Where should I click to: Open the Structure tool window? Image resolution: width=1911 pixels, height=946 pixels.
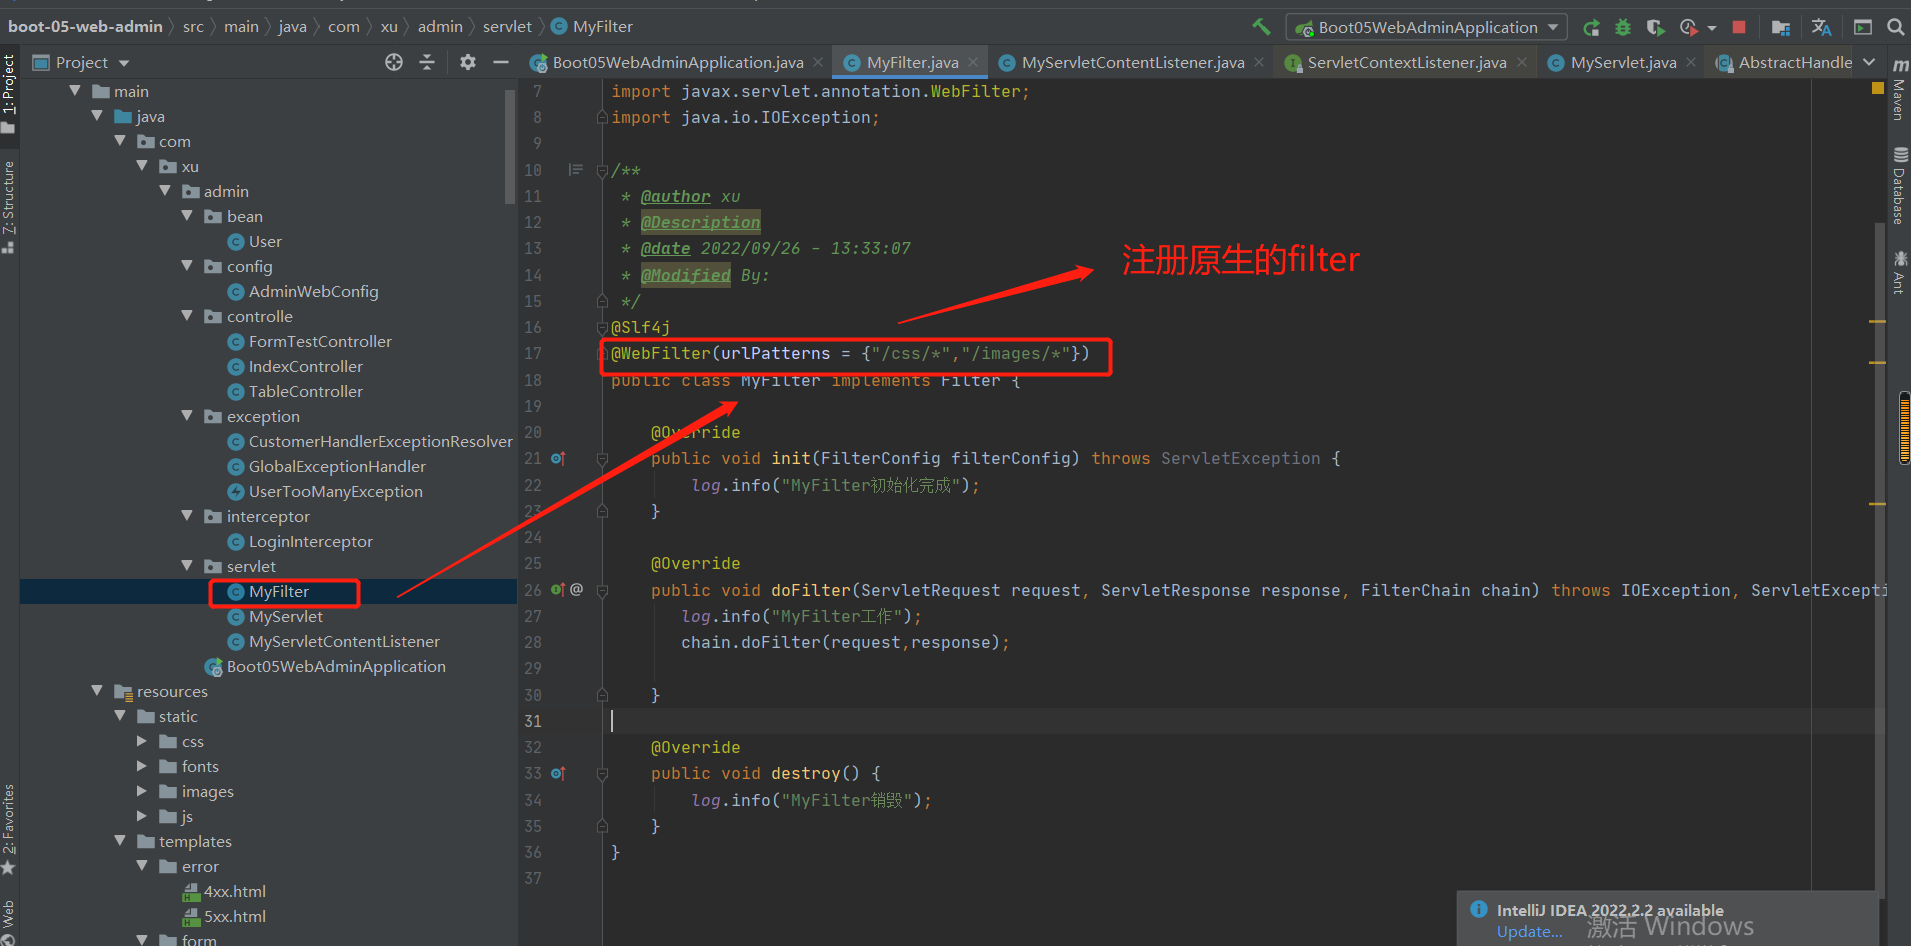tap(9, 207)
